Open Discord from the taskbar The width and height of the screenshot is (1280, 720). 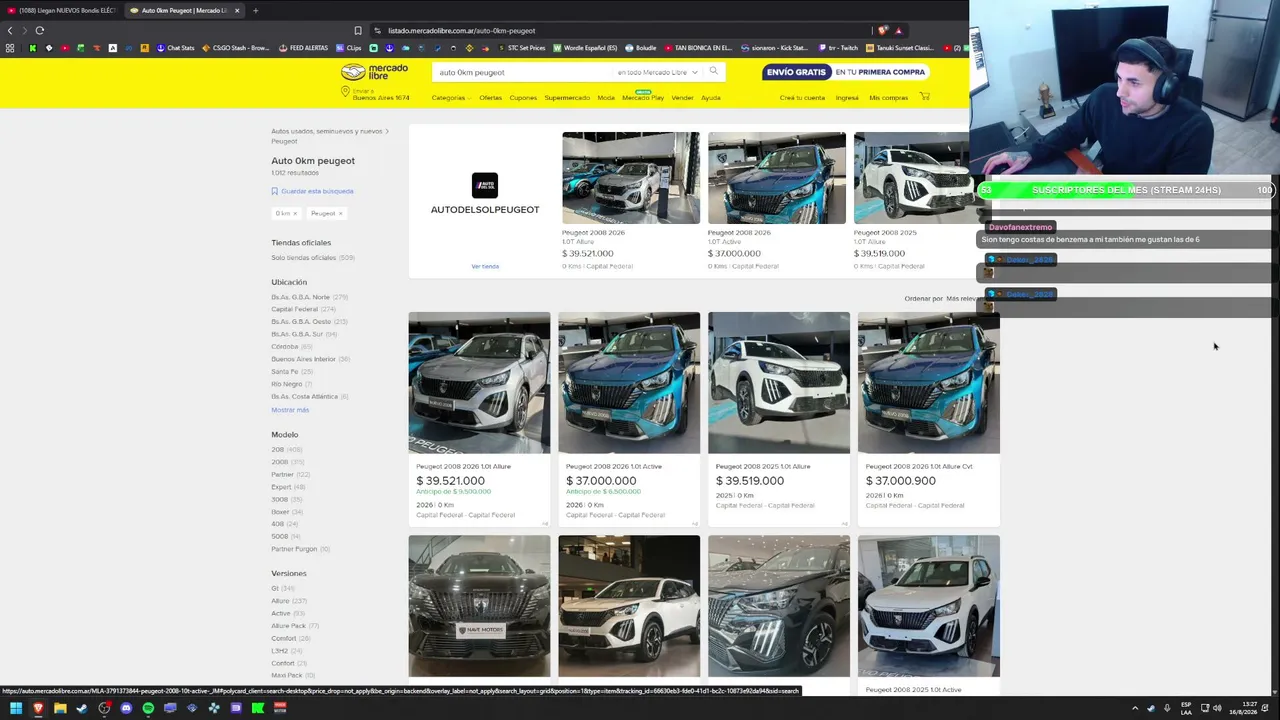click(126, 708)
